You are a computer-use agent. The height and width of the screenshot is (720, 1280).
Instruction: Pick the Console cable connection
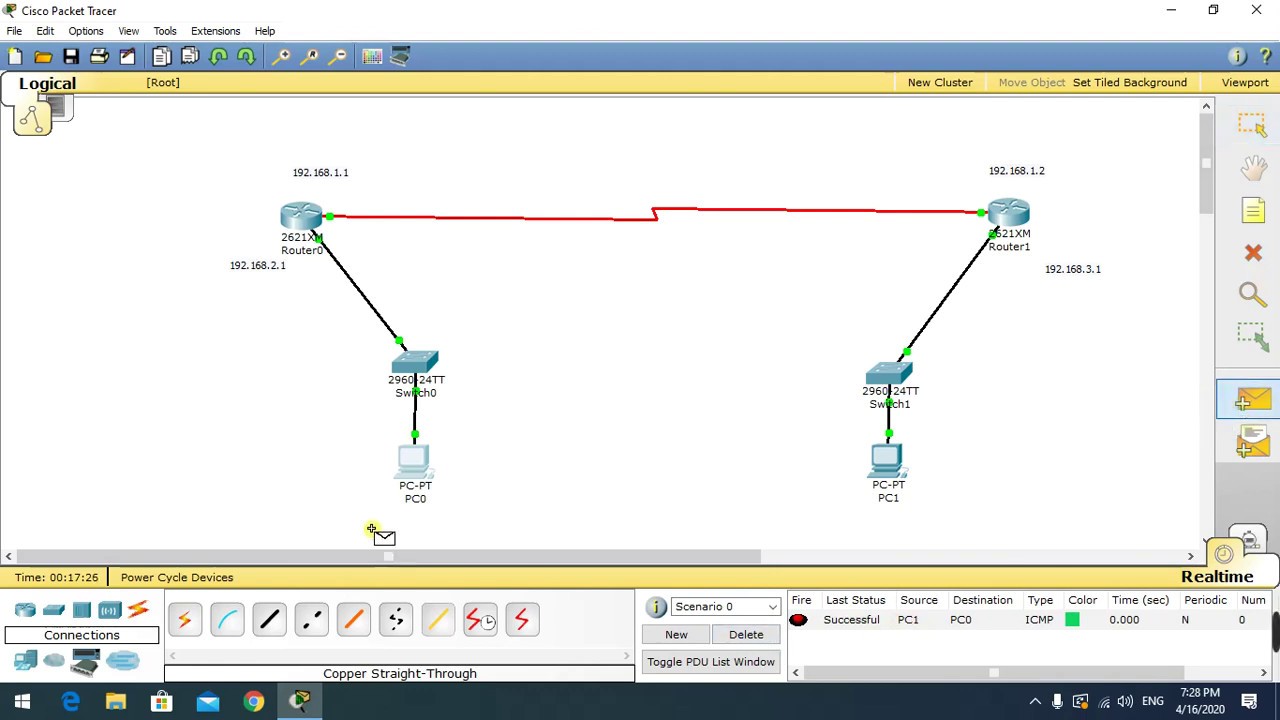[x=227, y=620]
